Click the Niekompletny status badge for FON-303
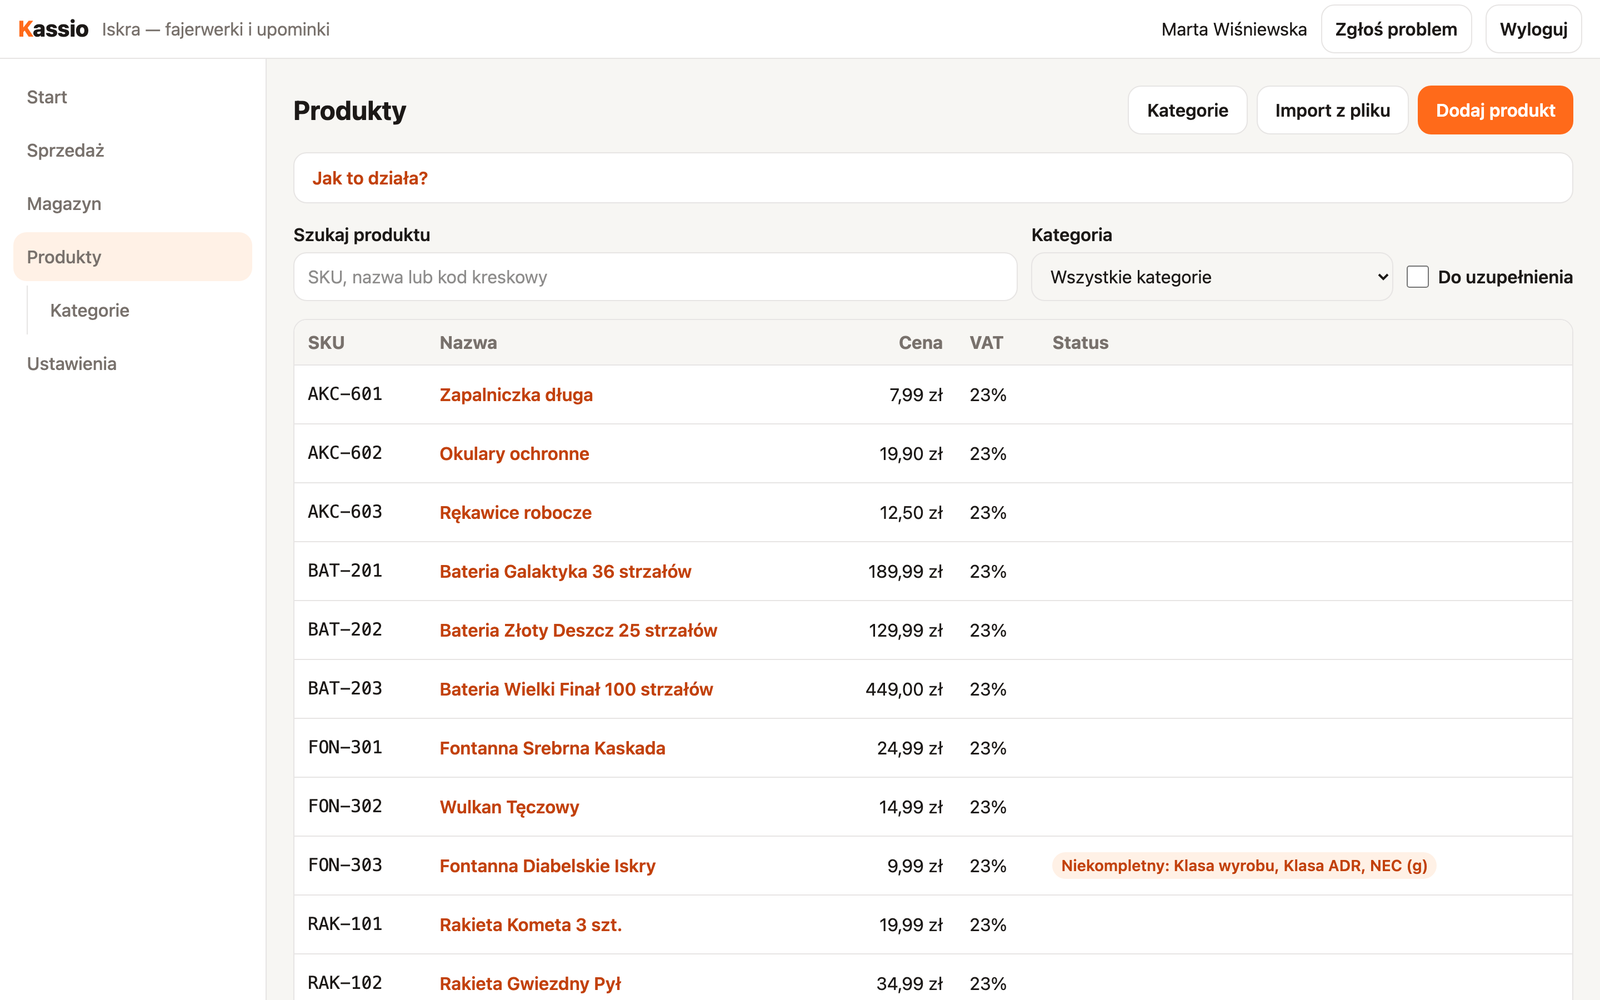 tap(1244, 866)
